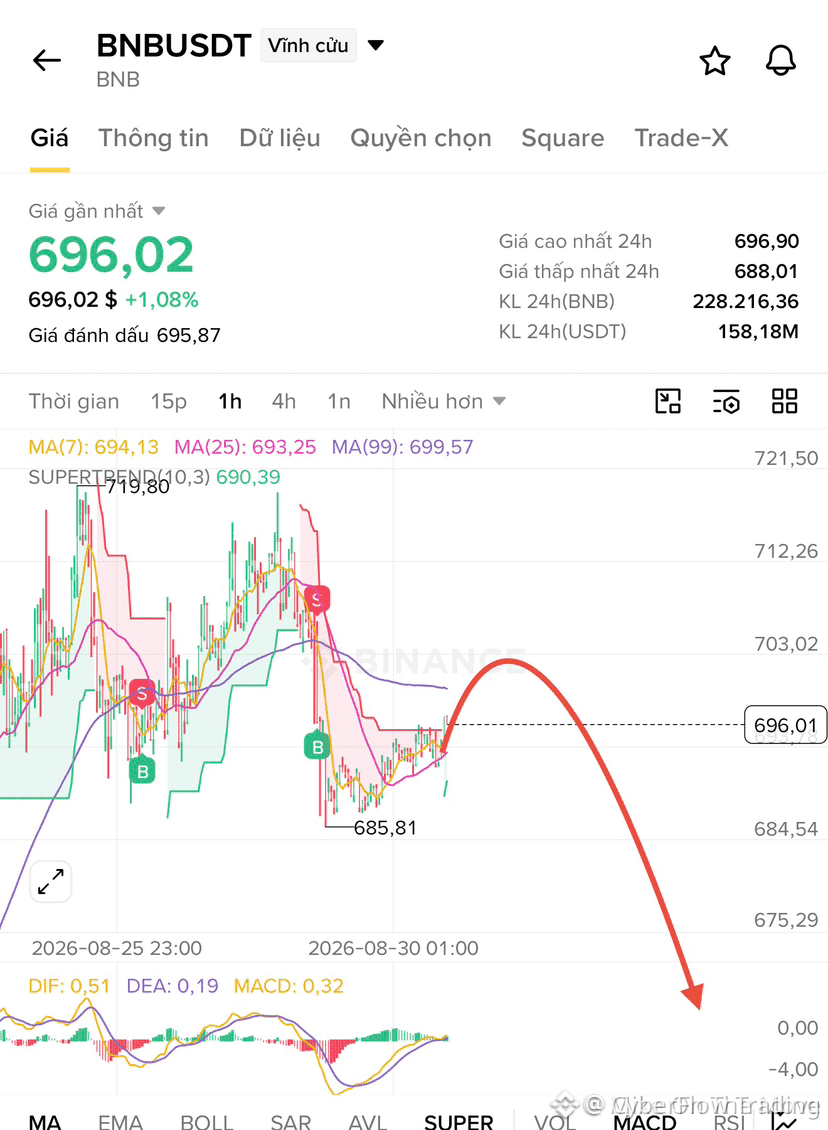This screenshot has width=828, height=1130.
Task: Tap MACD: 0,32 value
Action: click(288, 986)
